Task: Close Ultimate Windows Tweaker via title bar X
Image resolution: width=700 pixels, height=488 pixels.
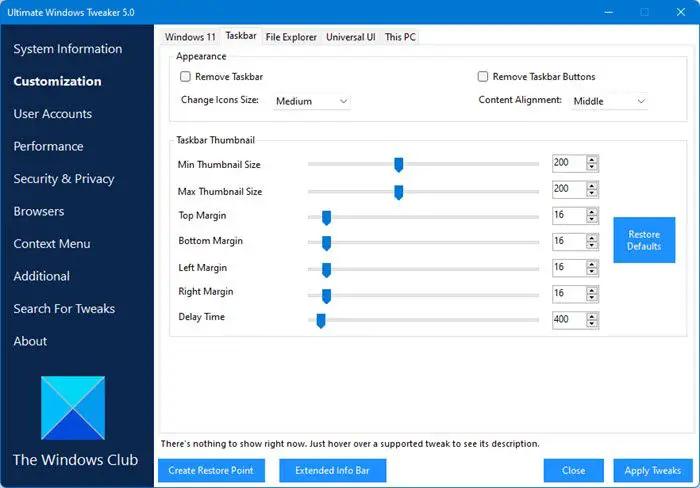Action: [x=681, y=12]
